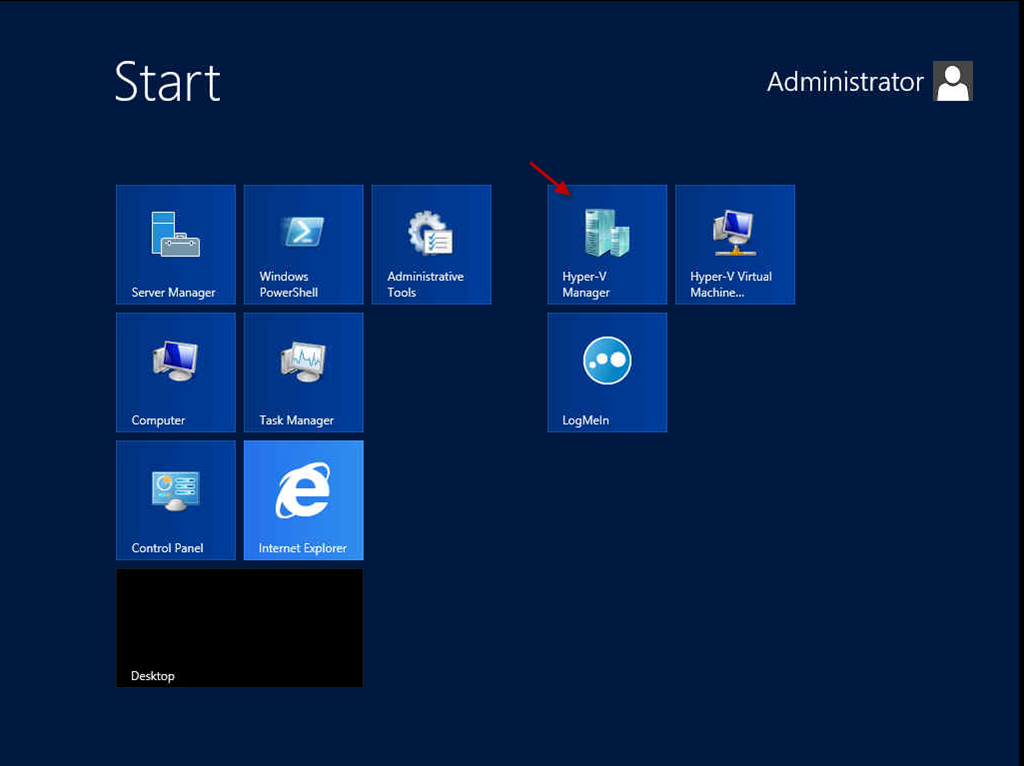Launch Internet Explorer tile
Screen dimensions: 1024x766
(303, 500)
